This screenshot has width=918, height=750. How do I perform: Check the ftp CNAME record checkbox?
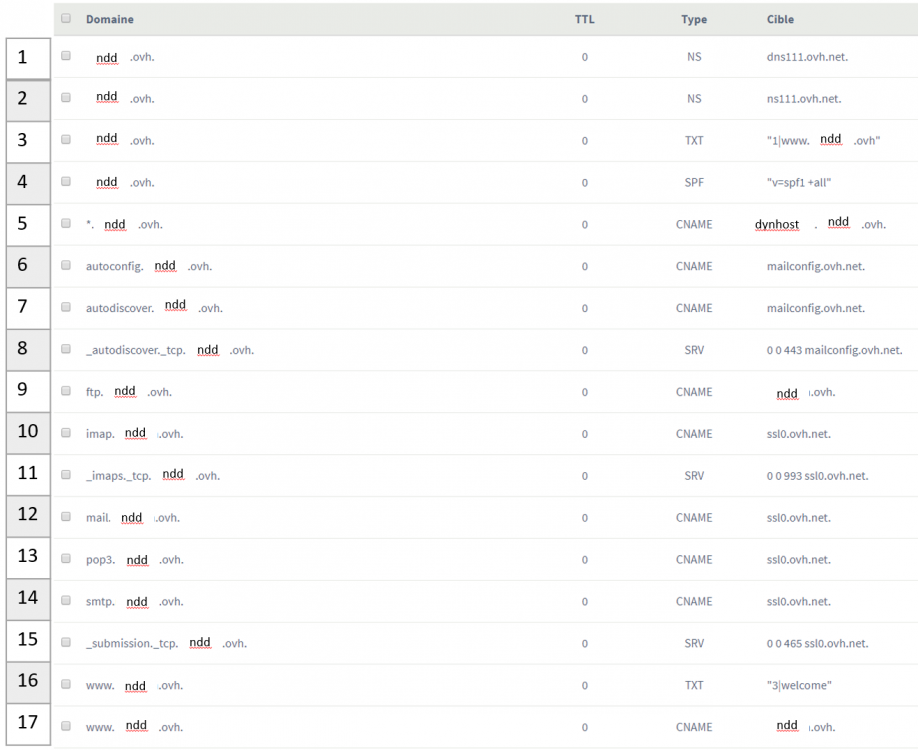pos(66,391)
